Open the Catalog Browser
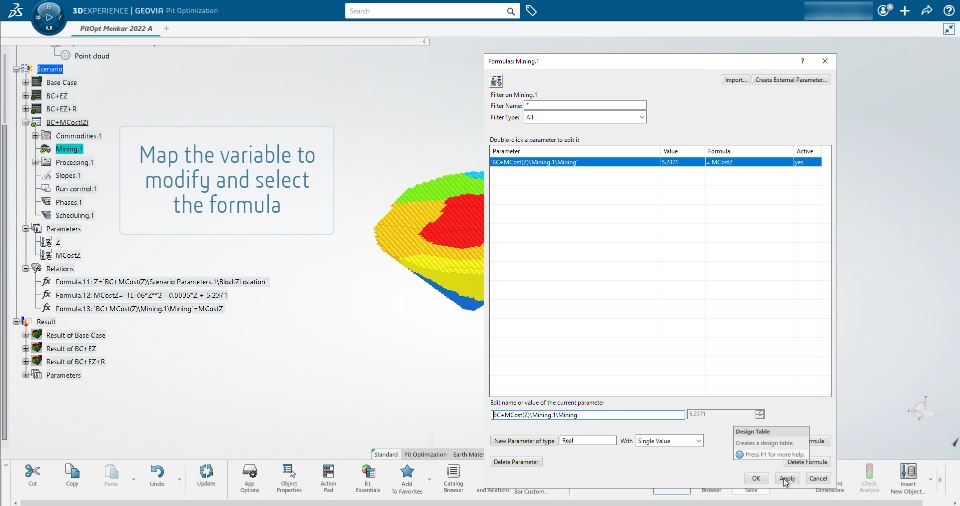Viewport: 960px width, 506px height. point(453,478)
